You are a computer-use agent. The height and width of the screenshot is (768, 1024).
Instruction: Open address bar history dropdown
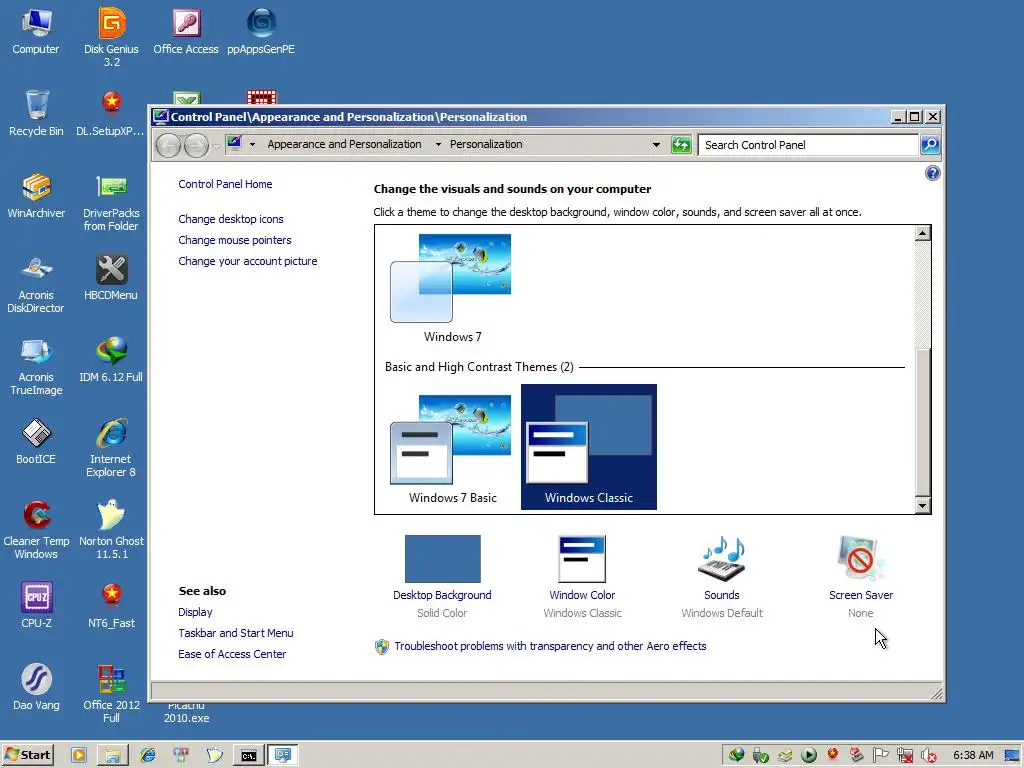[x=656, y=145]
